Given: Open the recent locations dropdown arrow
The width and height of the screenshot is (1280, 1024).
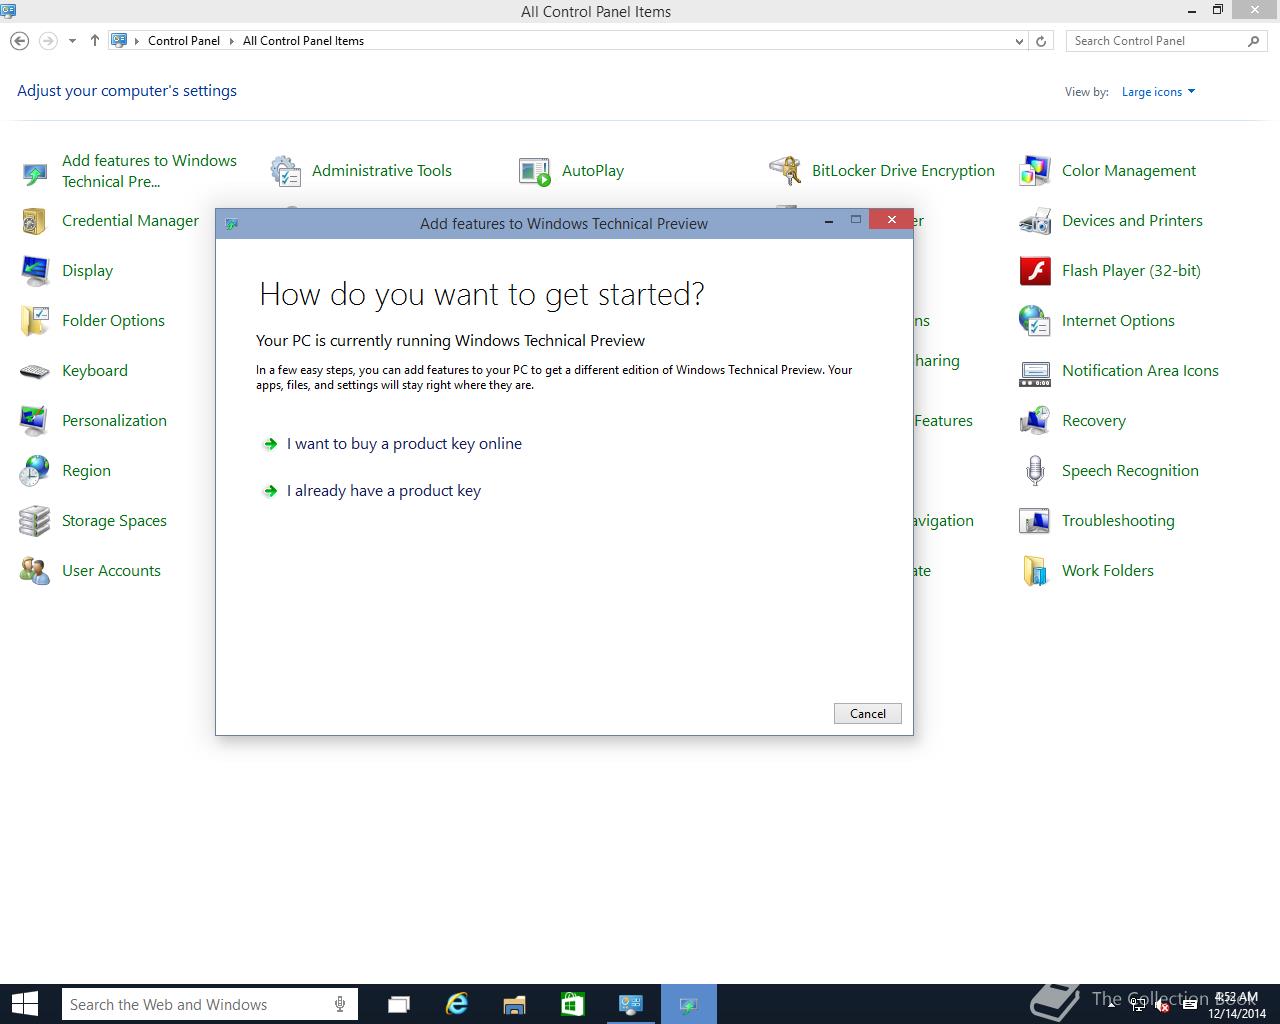Looking at the screenshot, I should coord(72,41).
